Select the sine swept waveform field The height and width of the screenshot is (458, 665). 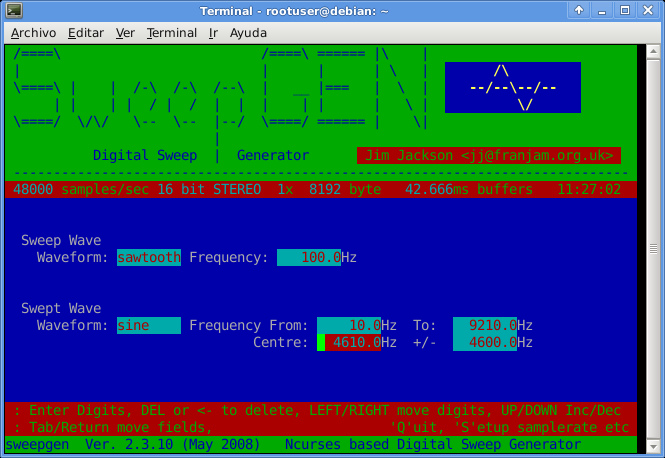149,325
